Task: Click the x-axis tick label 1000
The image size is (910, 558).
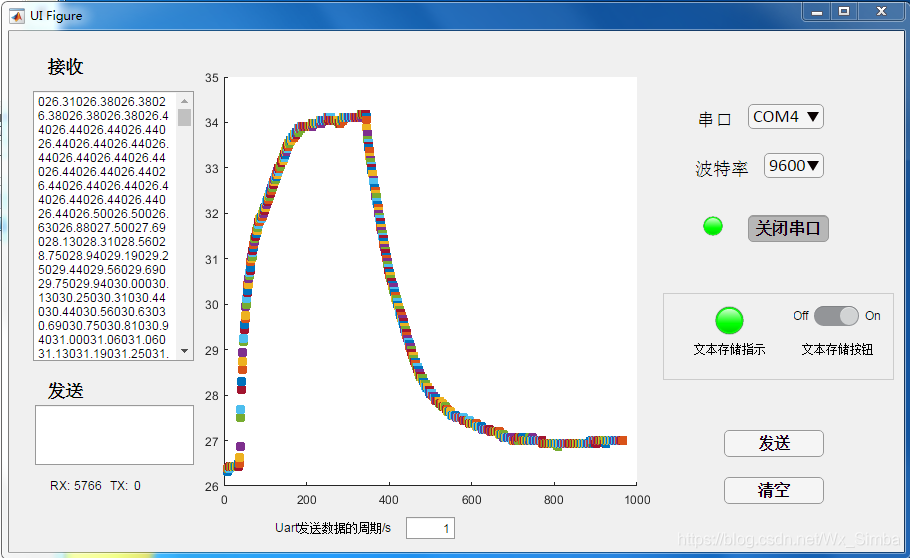Action: 637,500
